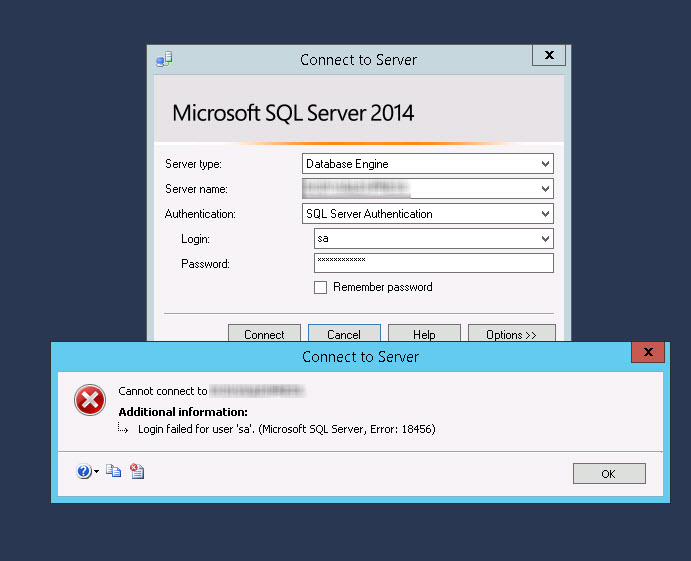This screenshot has width=691, height=561.
Task: Click the server icon in title bar
Action: click(164, 59)
